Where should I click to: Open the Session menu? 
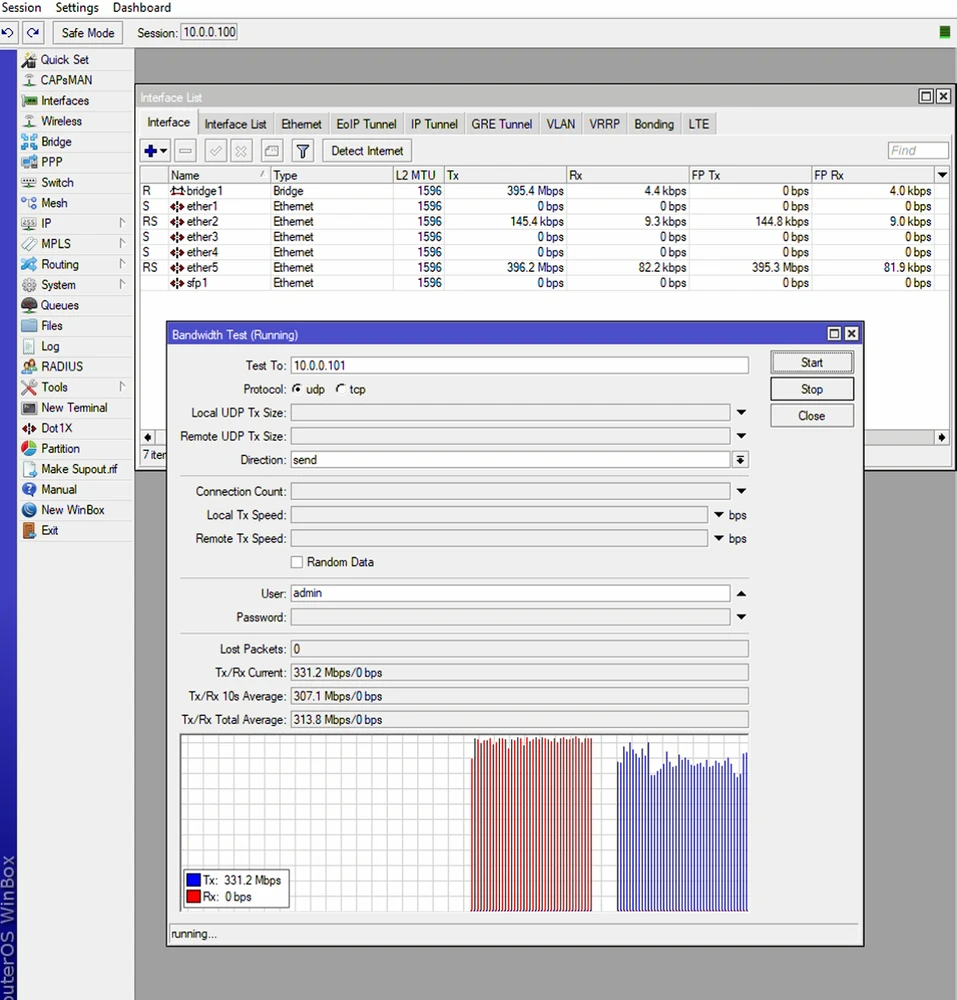point(21,8)
